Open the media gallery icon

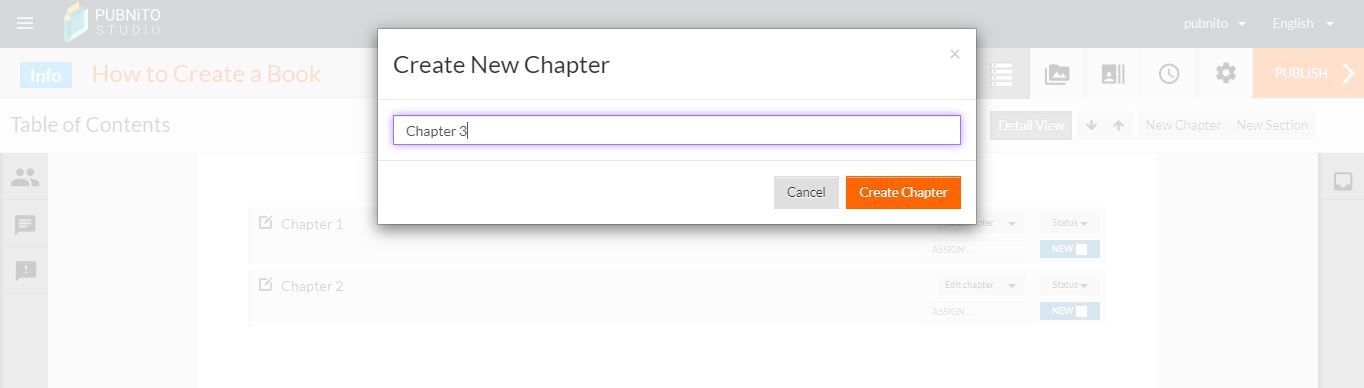(x=1057, y=73)
